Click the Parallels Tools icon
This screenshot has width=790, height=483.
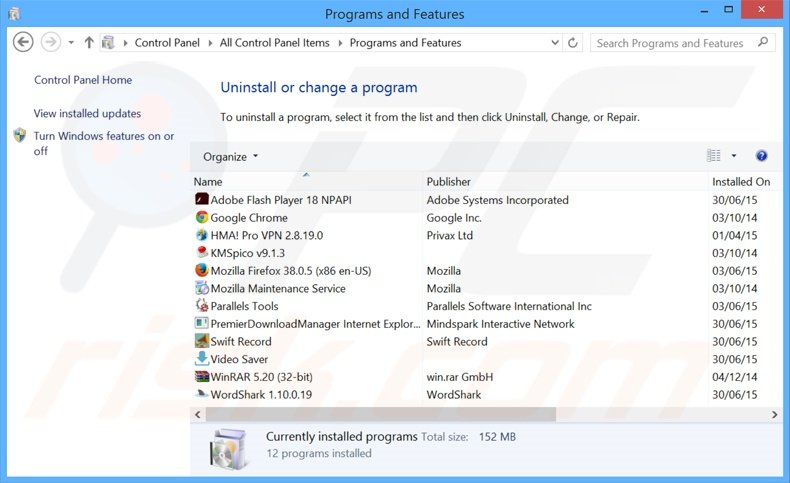coord(202,305)
